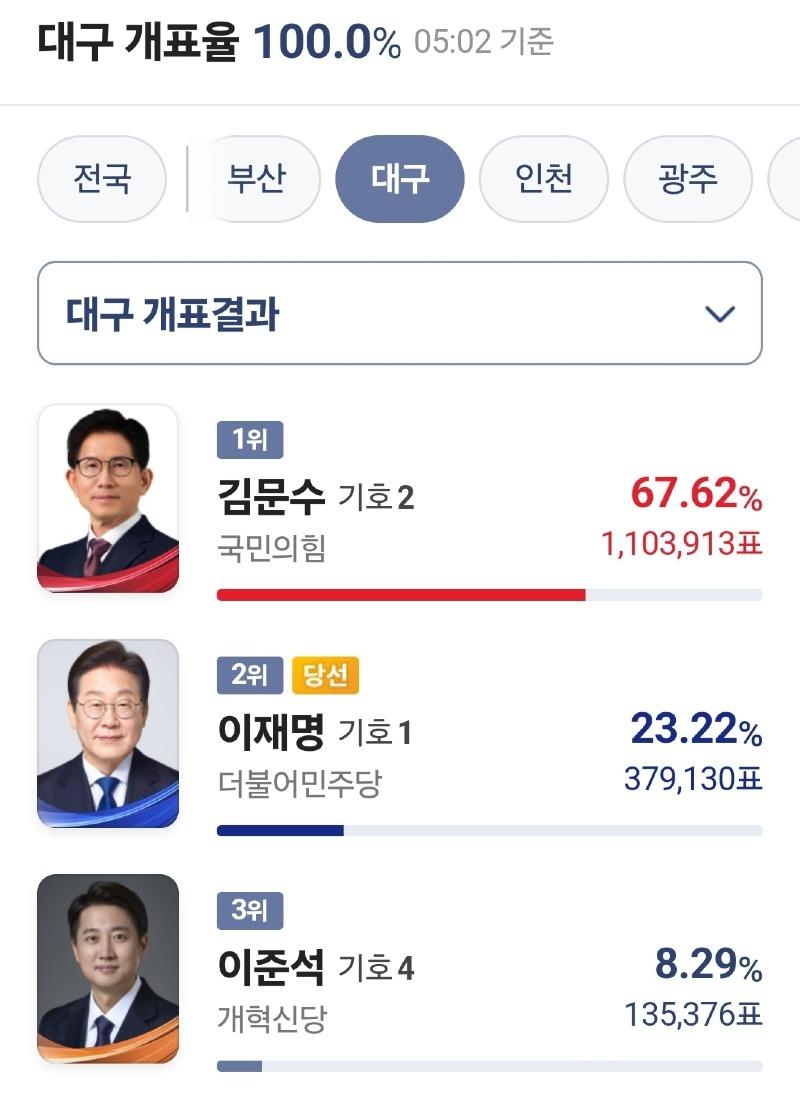
Task: Tap the 2위 rank badge
Action: [x=250, y=677]
